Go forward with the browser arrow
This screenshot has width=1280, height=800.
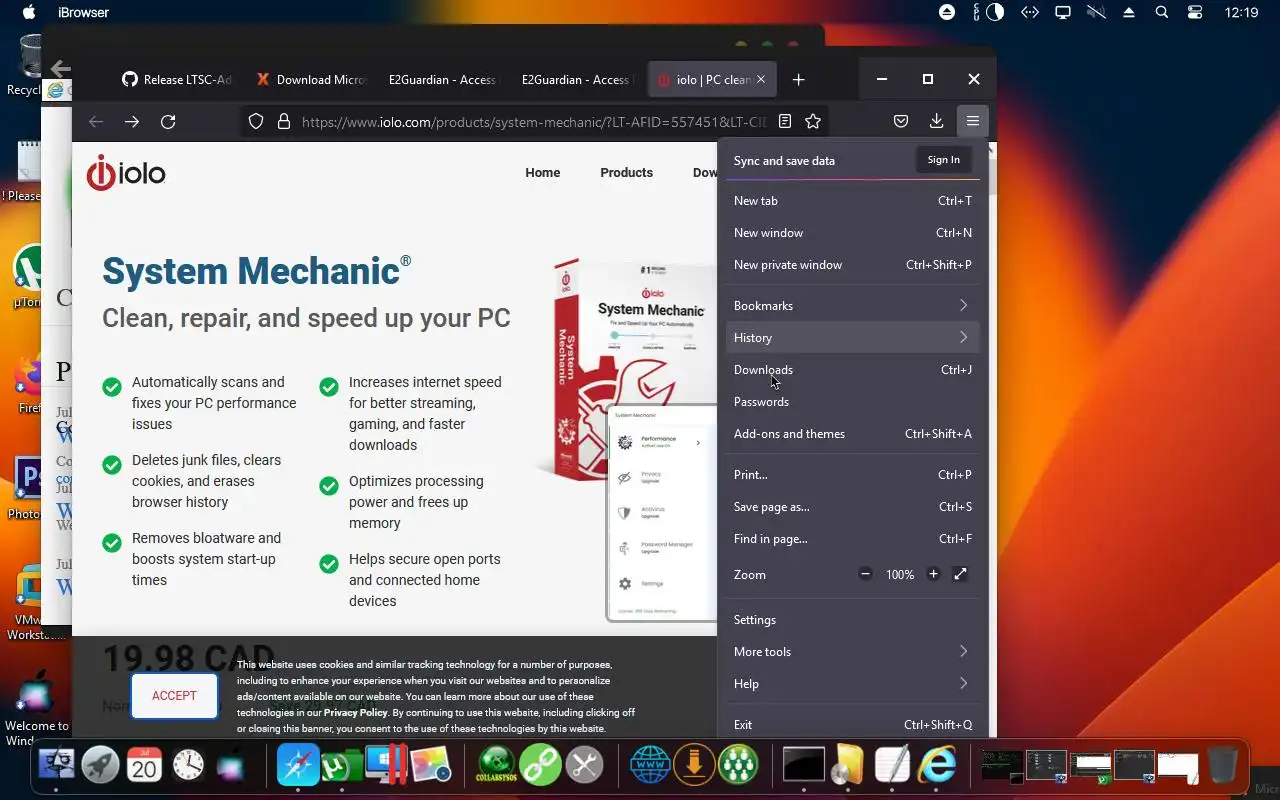tap(132, 121)
